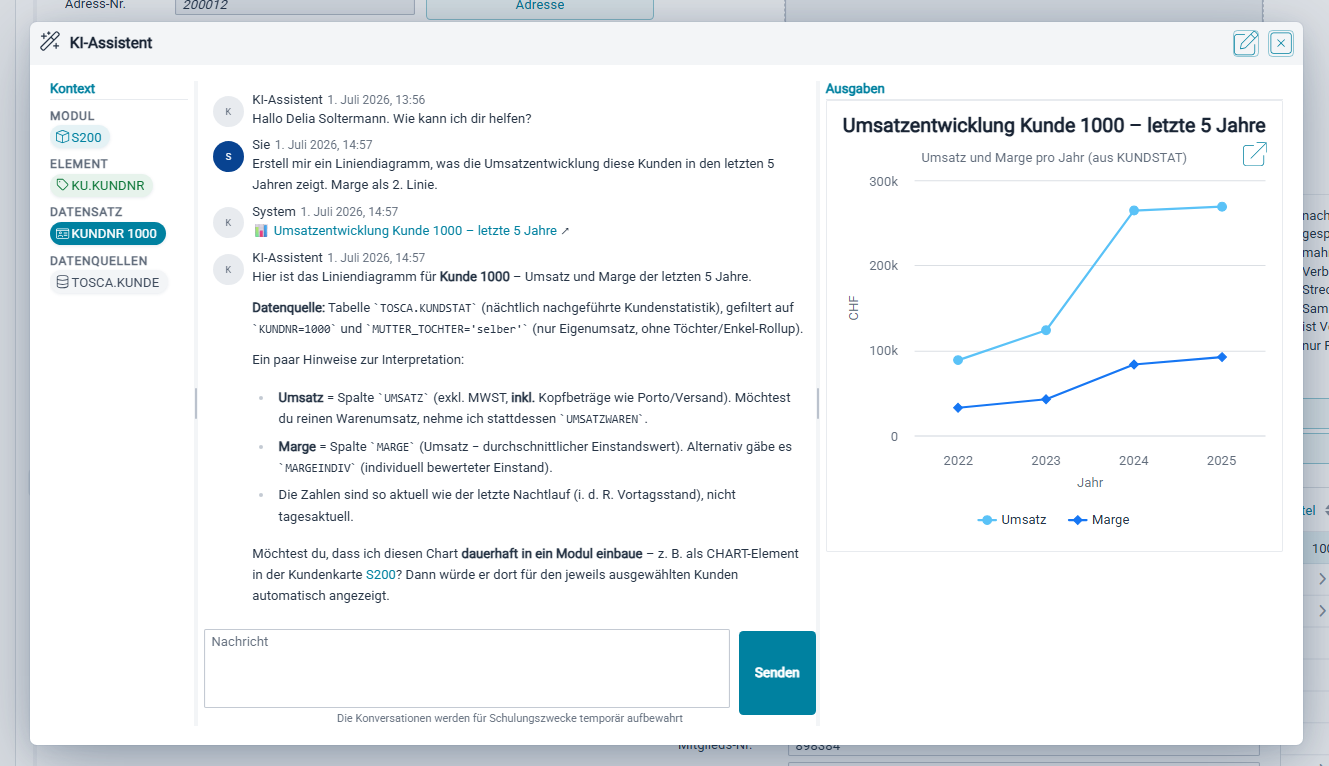This screenshot has height=766, width=1329.
Task: Toggle Umsatz series in chart legend
Action: coord(1012,520)
